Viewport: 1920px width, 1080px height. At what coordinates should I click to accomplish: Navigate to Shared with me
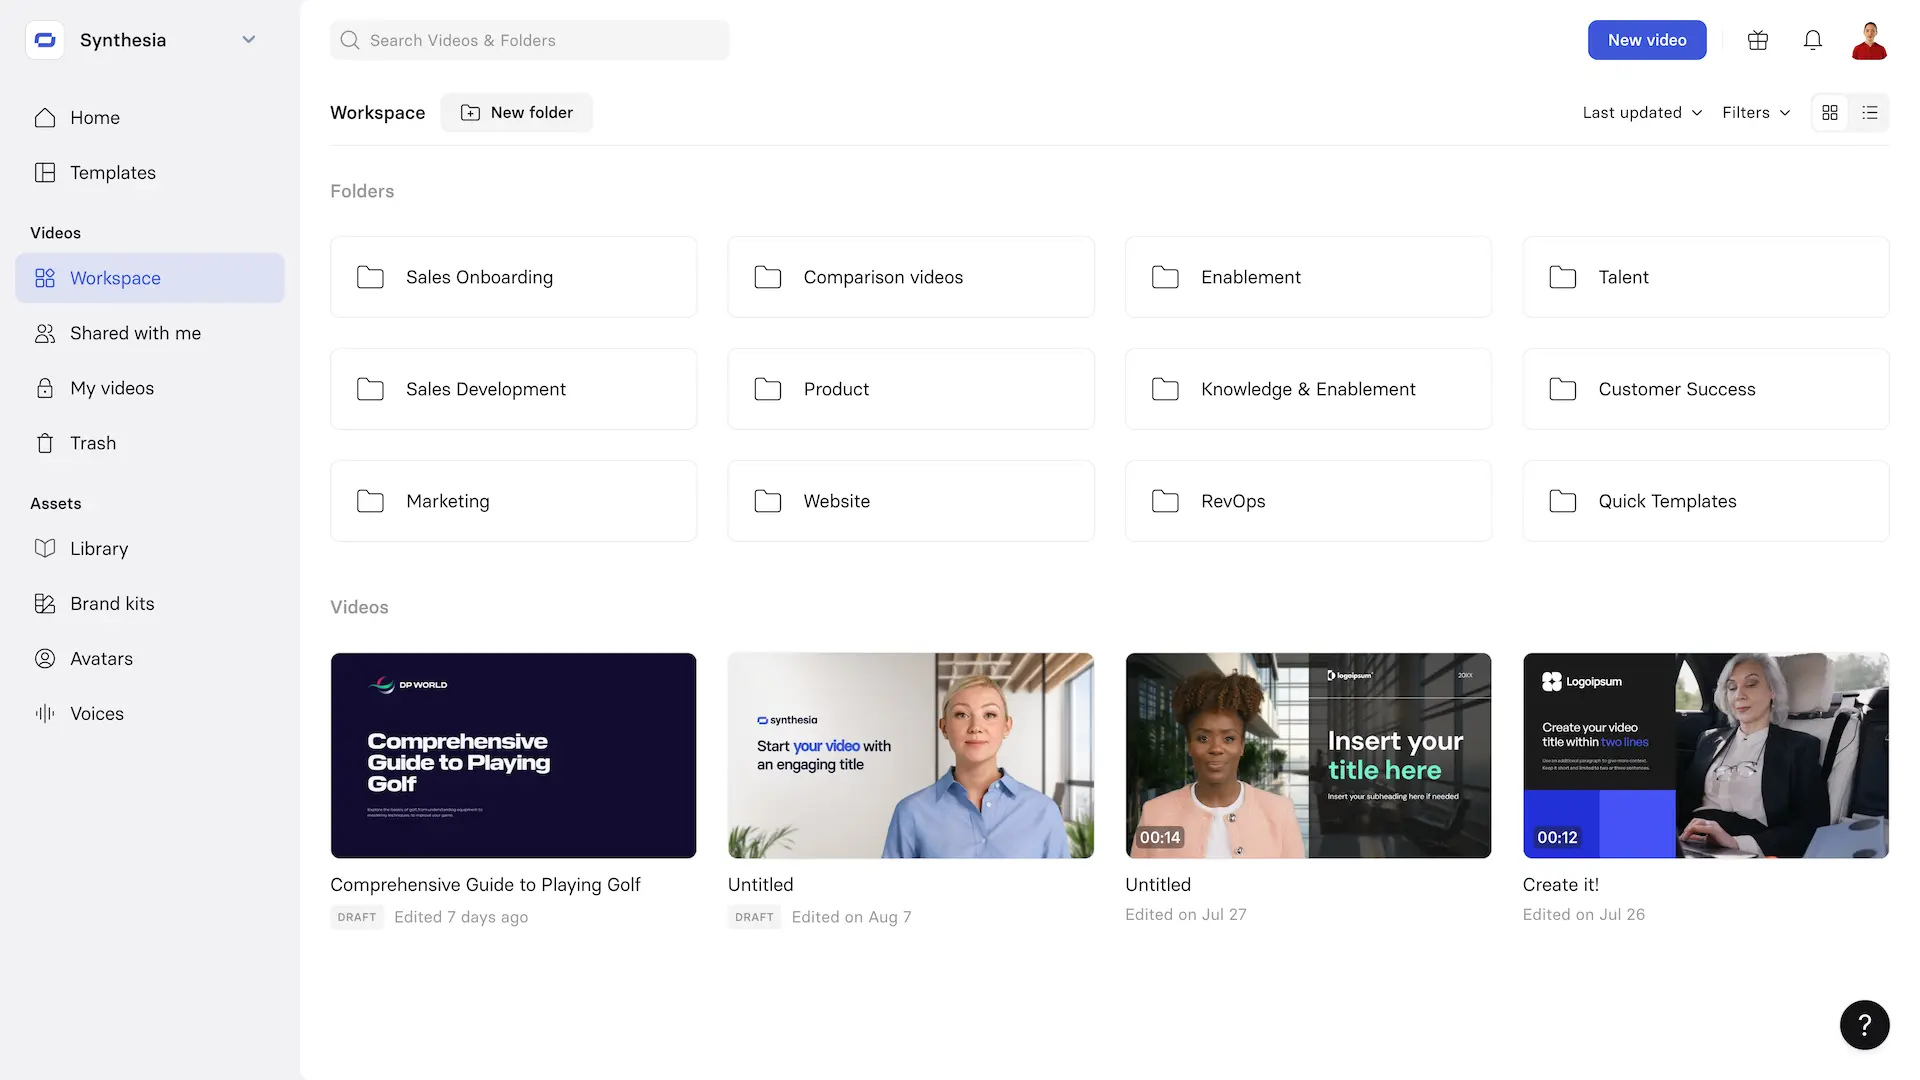pos(135,333)
